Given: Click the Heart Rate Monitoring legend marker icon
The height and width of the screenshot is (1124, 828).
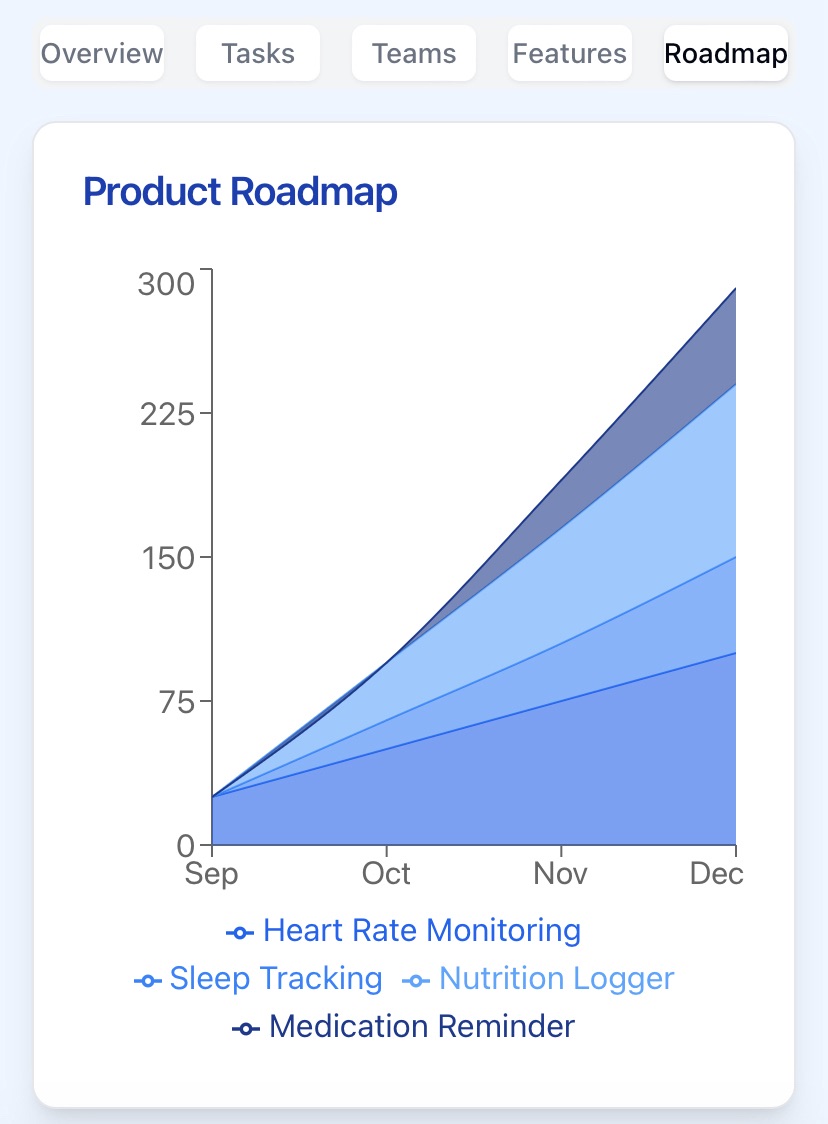Looking at the screenshot, I should tap(240, 932).
